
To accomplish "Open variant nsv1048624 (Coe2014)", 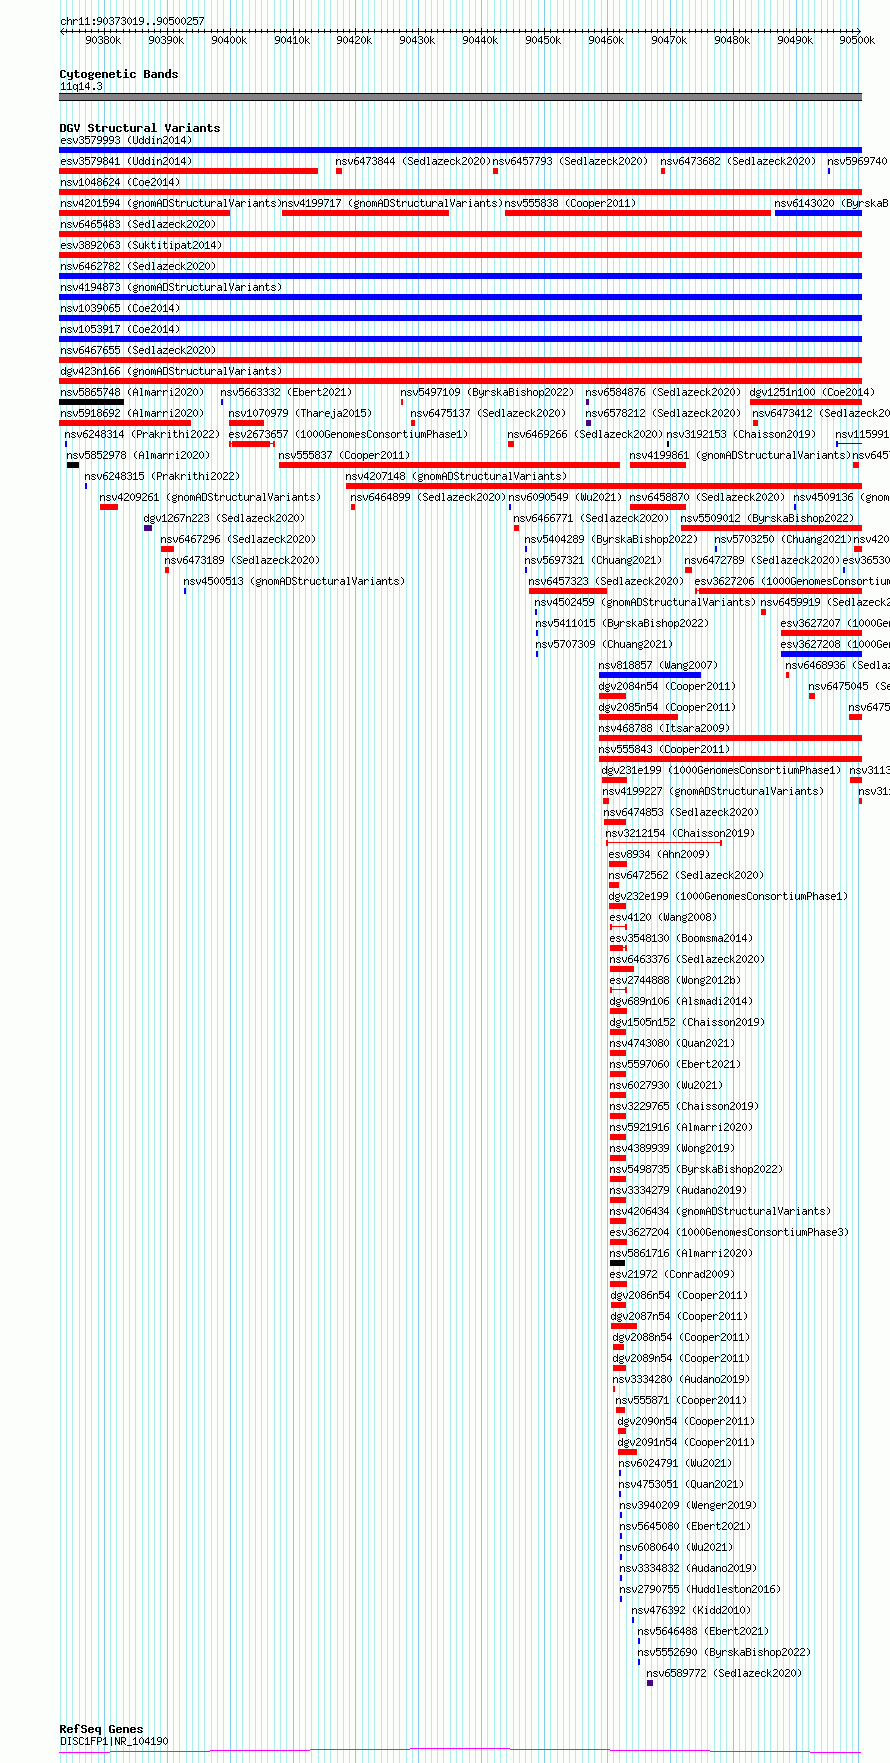I will pyautogui.click(x=120, y=182).
